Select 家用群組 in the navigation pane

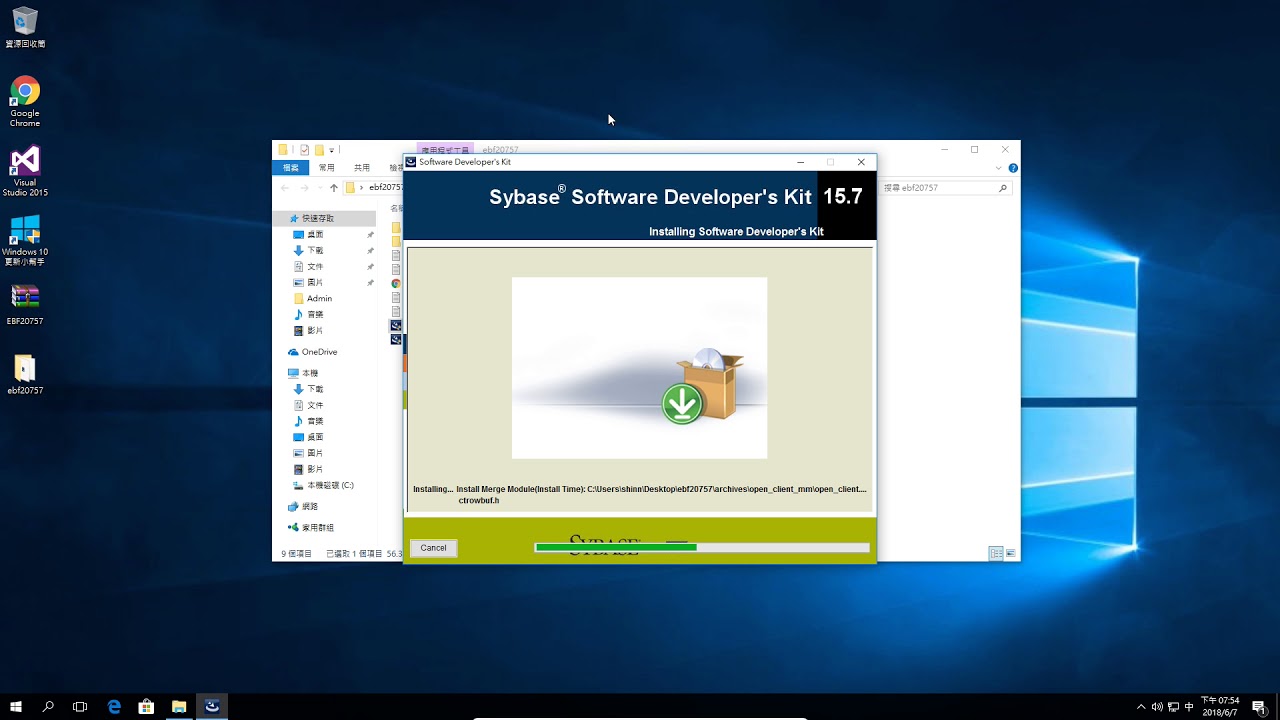318,527
